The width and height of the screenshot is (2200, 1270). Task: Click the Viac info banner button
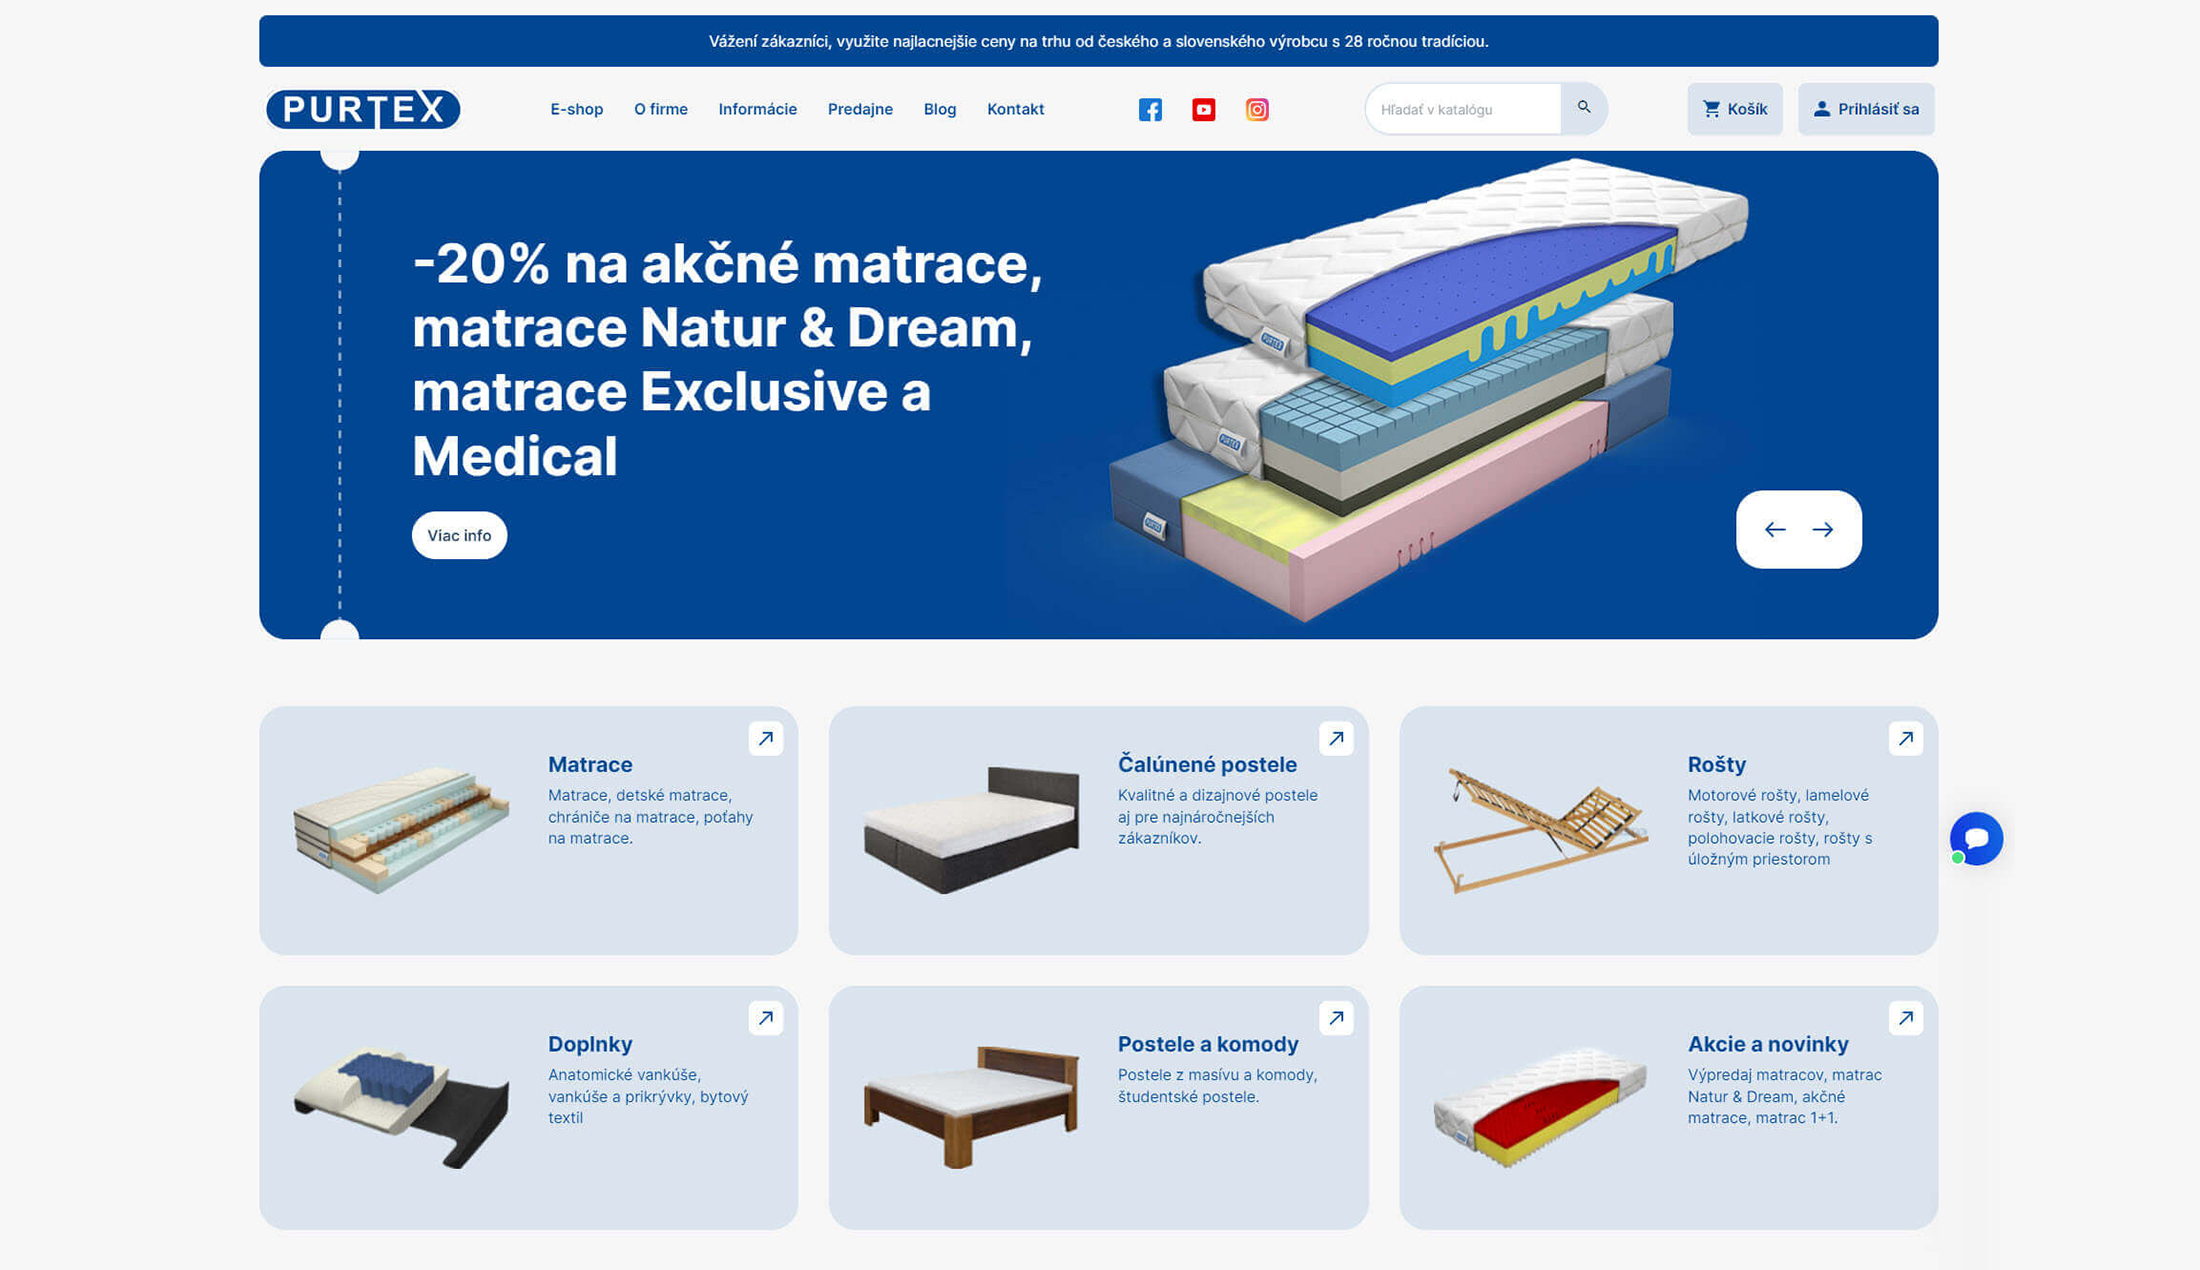point(459,535)
